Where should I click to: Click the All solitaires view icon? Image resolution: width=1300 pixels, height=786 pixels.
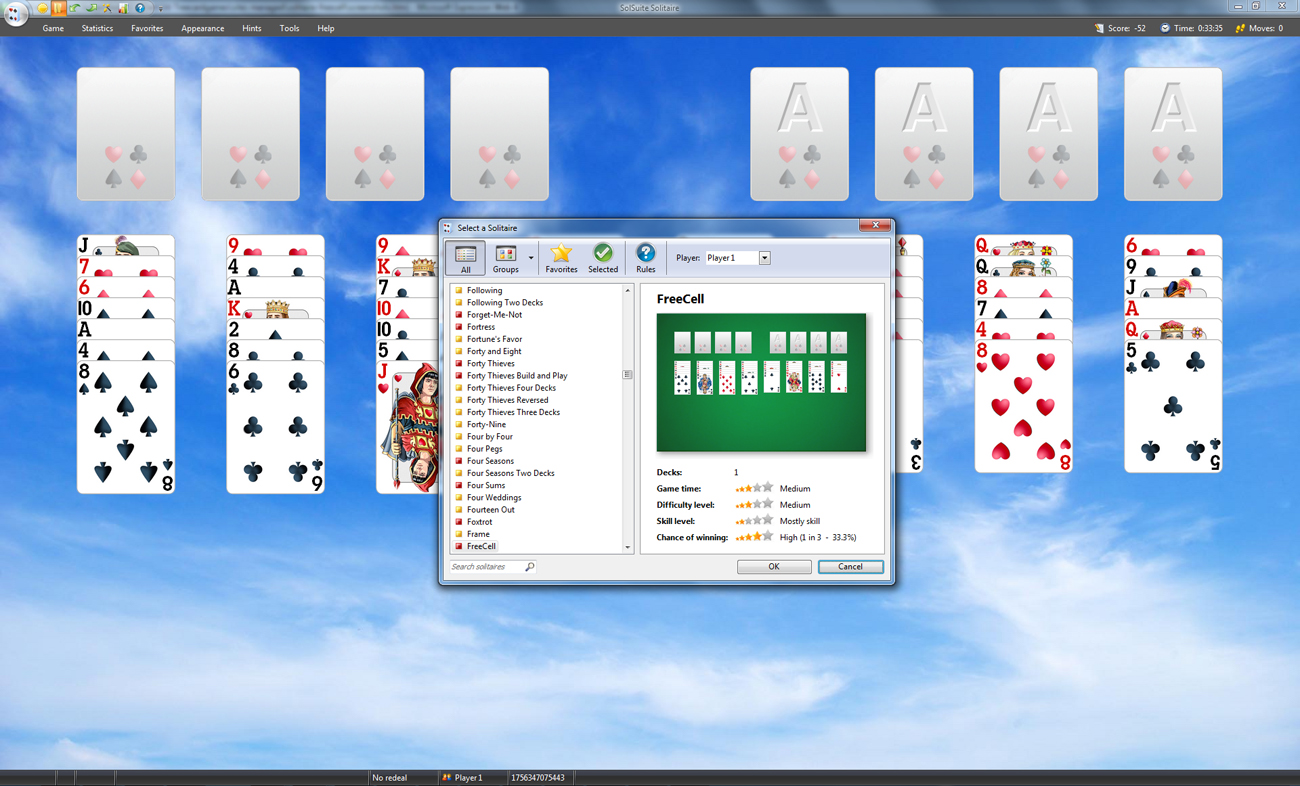465,258
